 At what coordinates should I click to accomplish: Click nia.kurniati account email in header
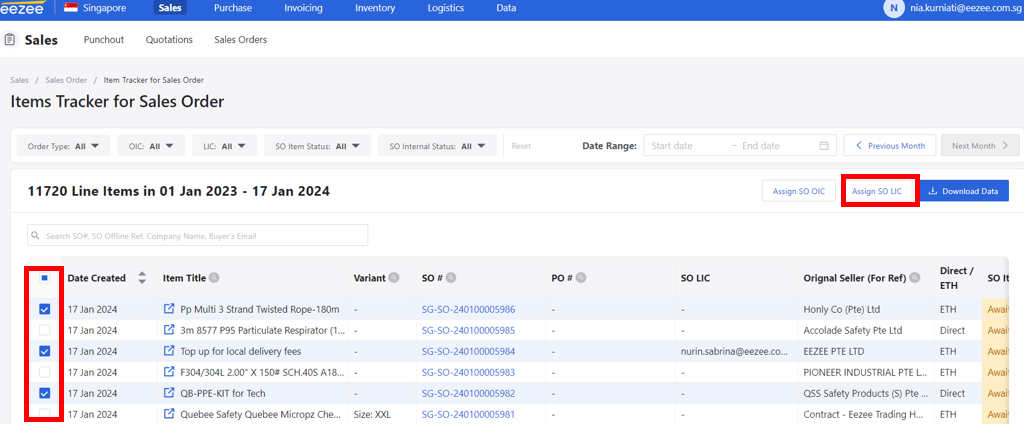[x=966, y=8]
